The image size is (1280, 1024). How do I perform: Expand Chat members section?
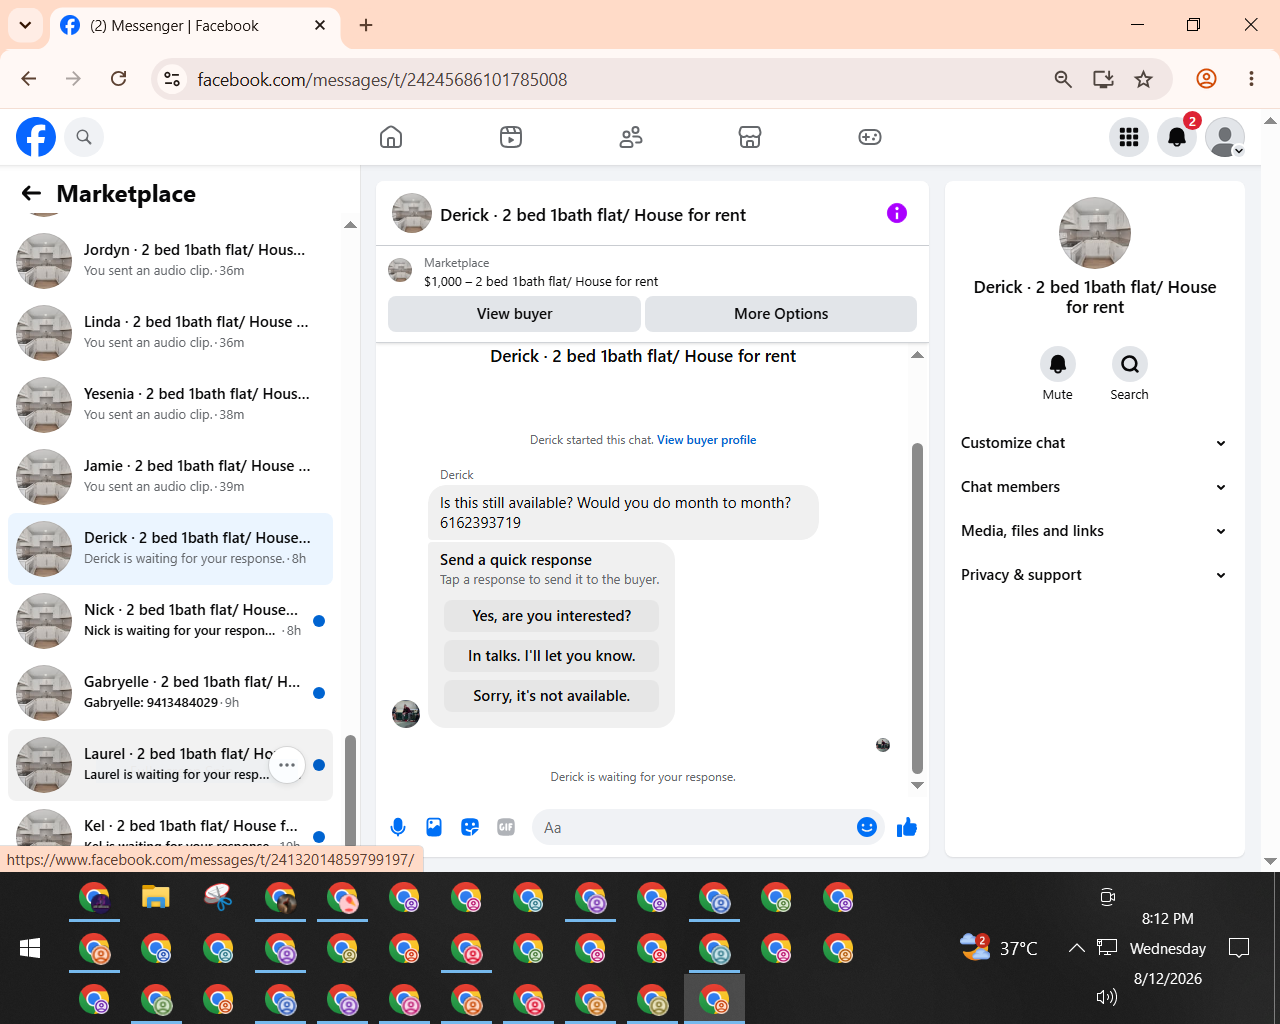[x=1094, y=487]
